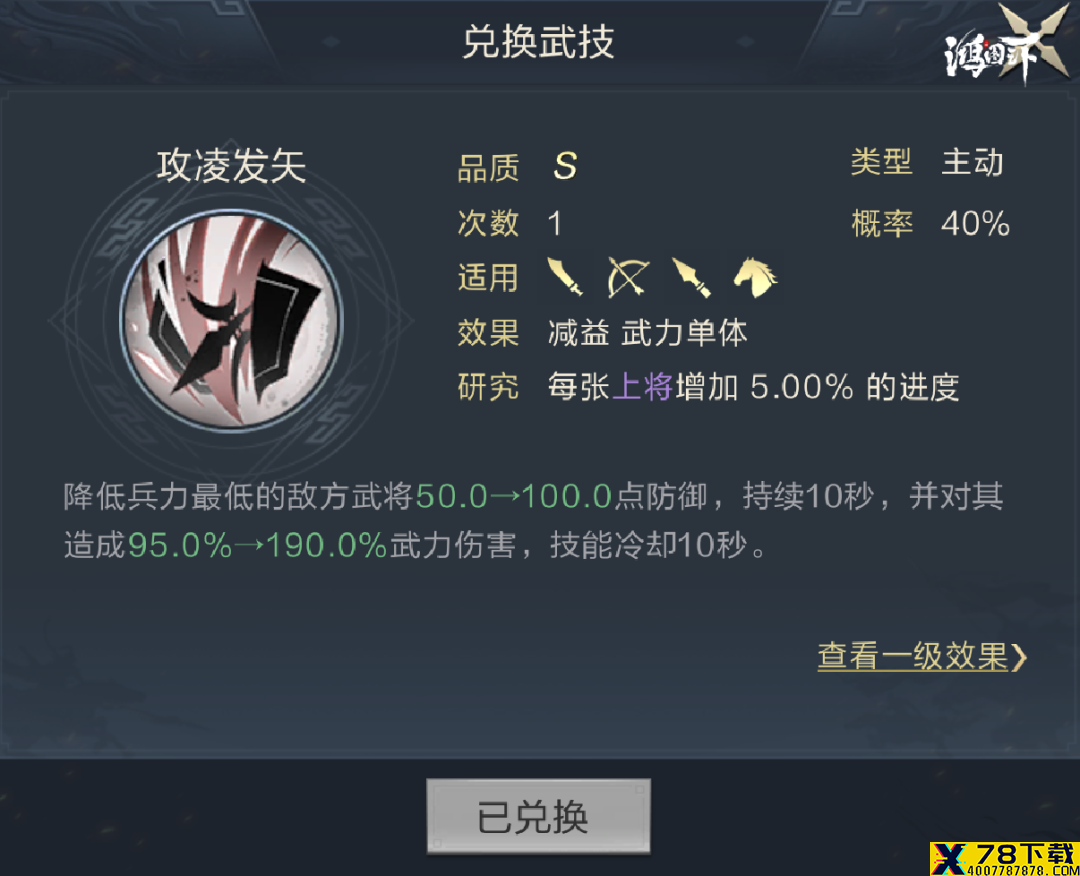Click the 5.00% research progress text

(802, 386)
